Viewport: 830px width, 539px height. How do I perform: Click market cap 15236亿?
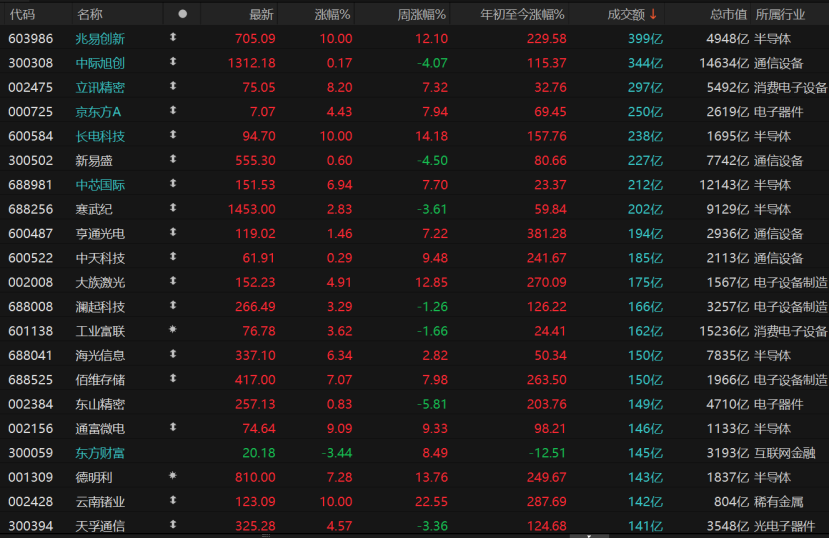[724, 331]
